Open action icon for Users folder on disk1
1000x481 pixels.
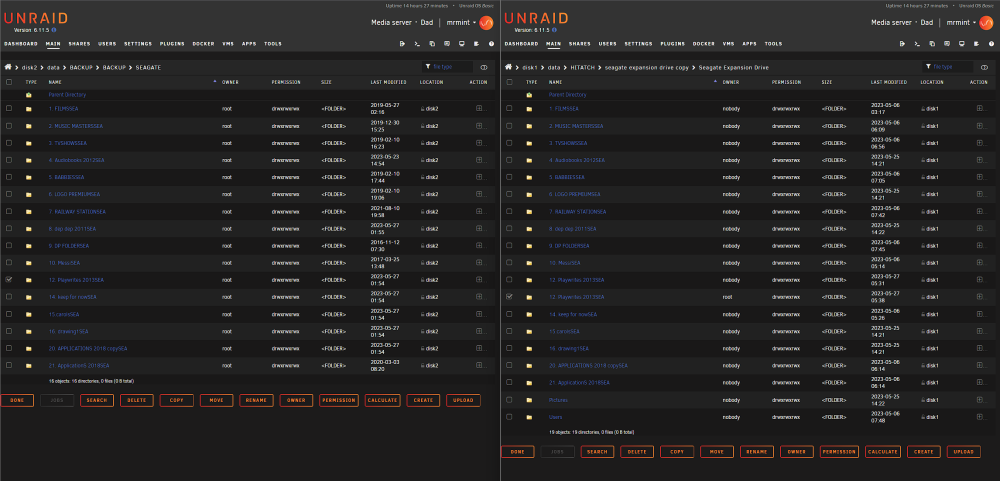(x=979, y=417)
